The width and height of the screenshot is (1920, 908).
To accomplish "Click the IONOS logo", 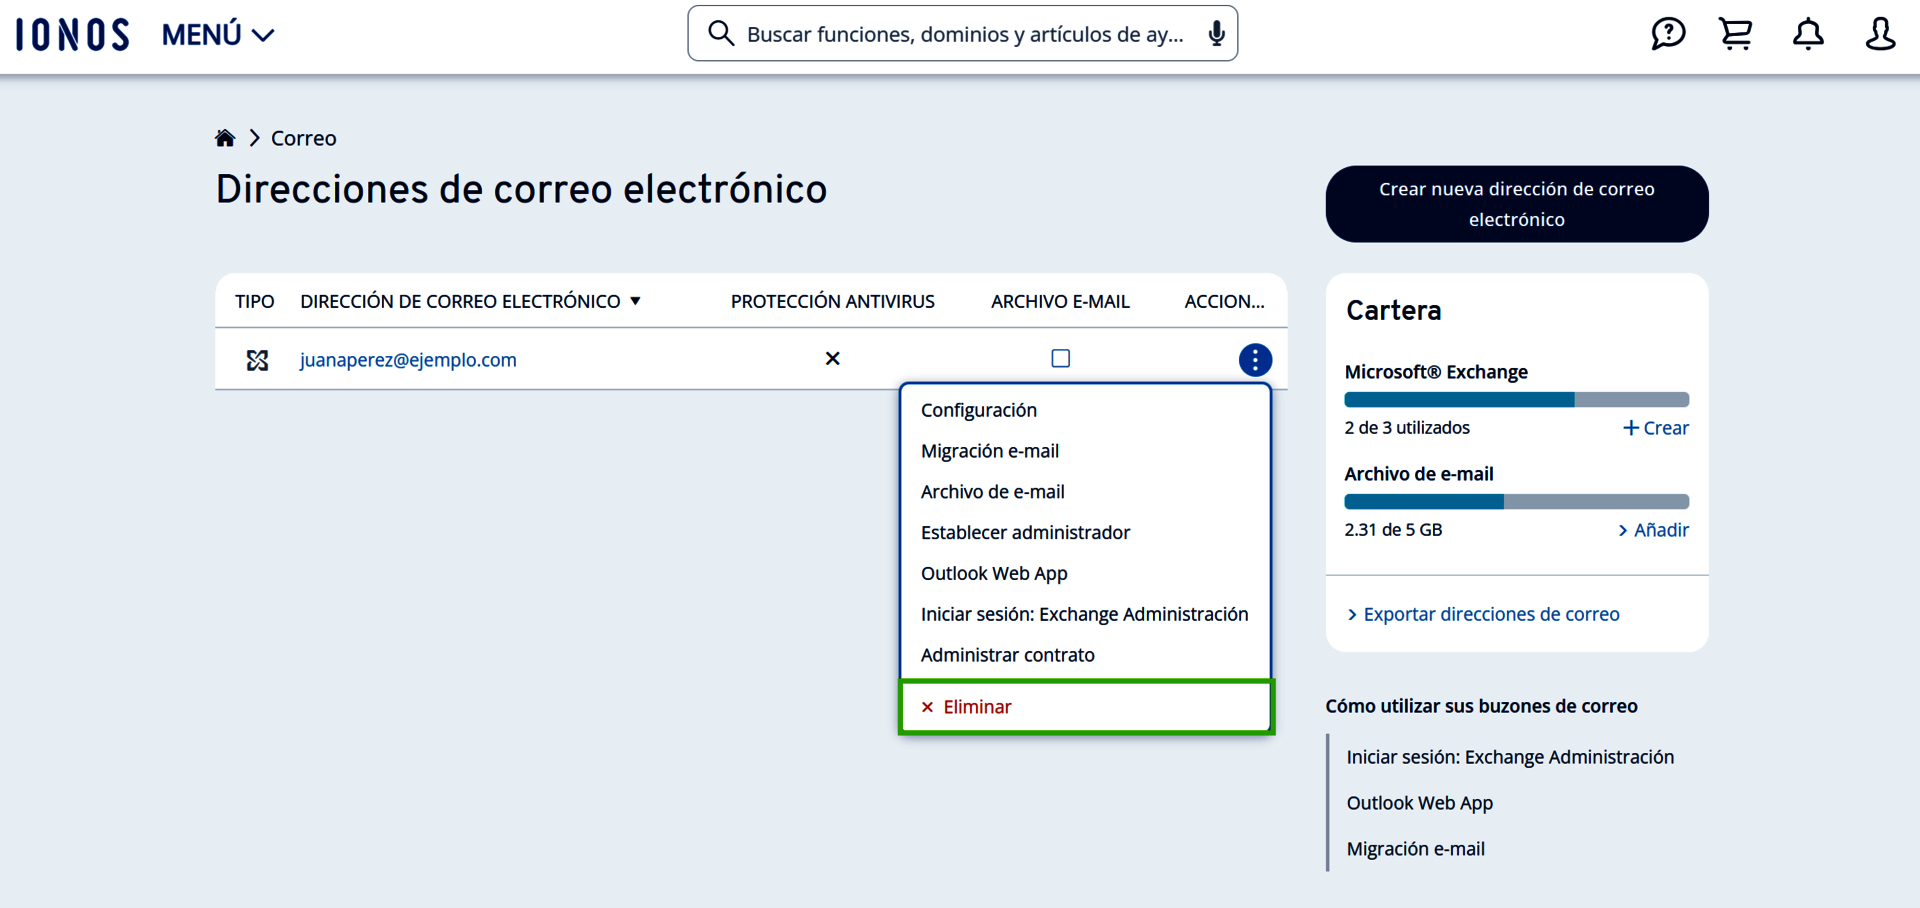I will (71, 33).
